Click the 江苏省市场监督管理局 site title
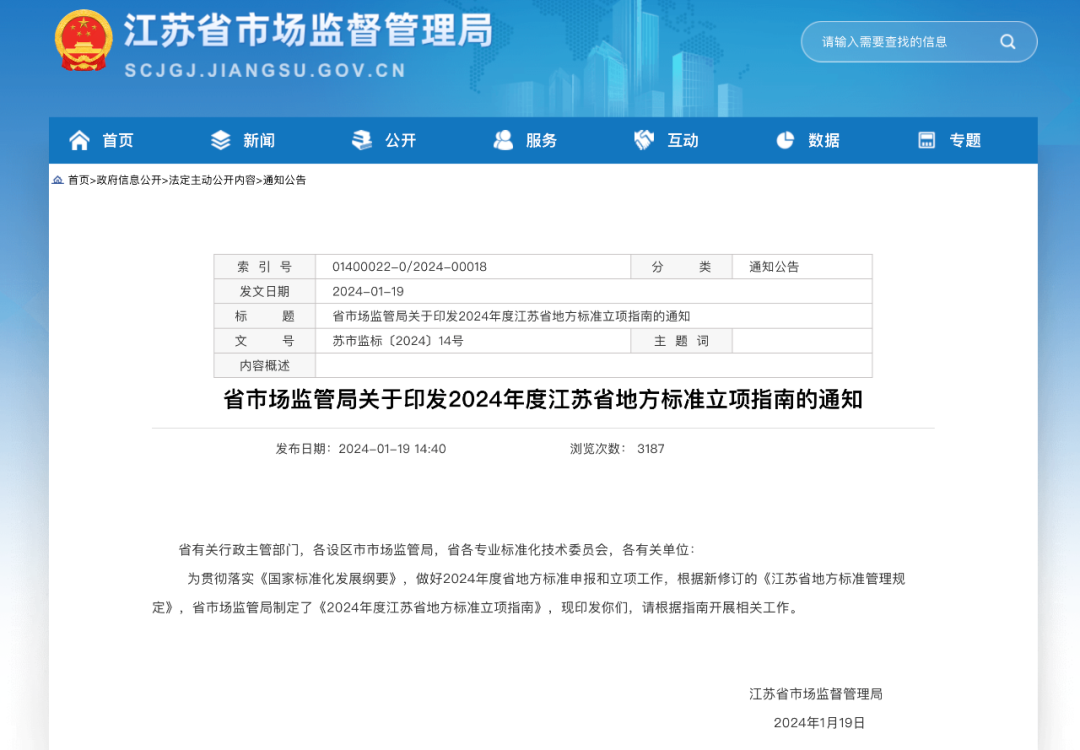The height and width of the screenshot is (750, 1080). 309,31
